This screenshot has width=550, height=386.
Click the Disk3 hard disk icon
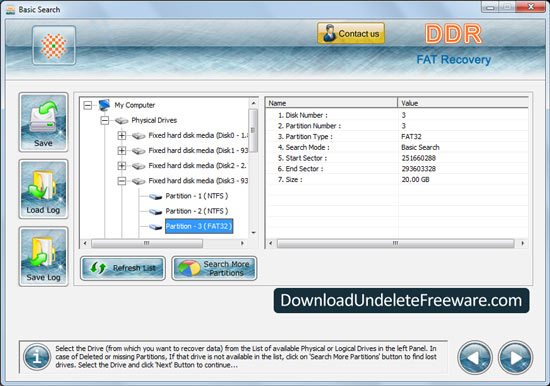(139, 181)
